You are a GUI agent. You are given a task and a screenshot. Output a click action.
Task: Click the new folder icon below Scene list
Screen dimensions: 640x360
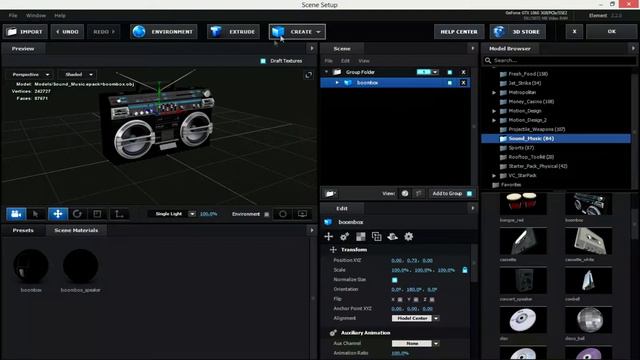[x=330, y=193]
